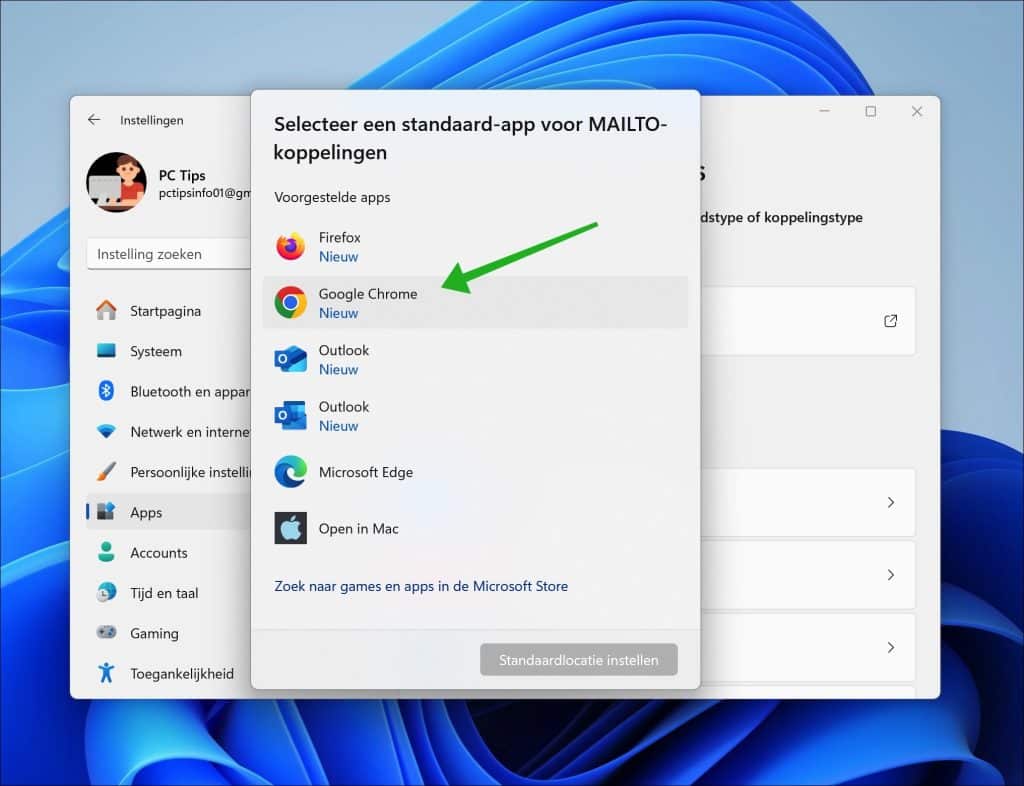This screenshot has width=1024, height=786.
Task: Click the back arrow in Instellingen
Action: tap(94, 119)
